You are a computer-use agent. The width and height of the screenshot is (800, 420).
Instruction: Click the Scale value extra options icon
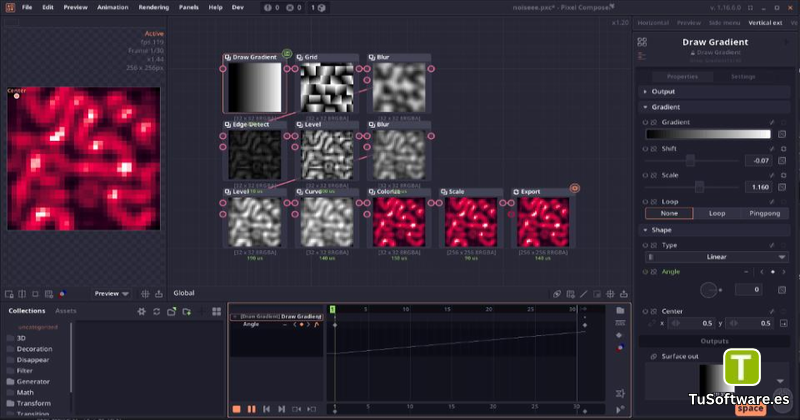click(782, 187)
